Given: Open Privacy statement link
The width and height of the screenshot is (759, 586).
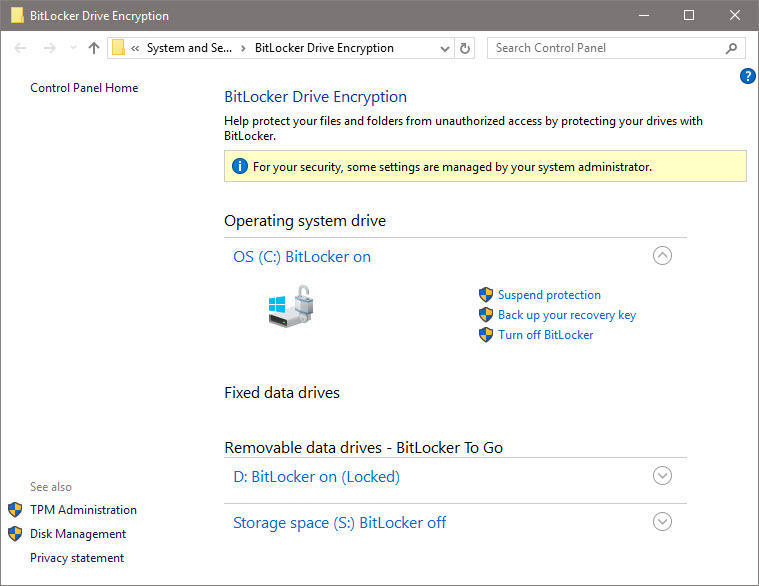Looking at the screenshot, I should point(77,558).
